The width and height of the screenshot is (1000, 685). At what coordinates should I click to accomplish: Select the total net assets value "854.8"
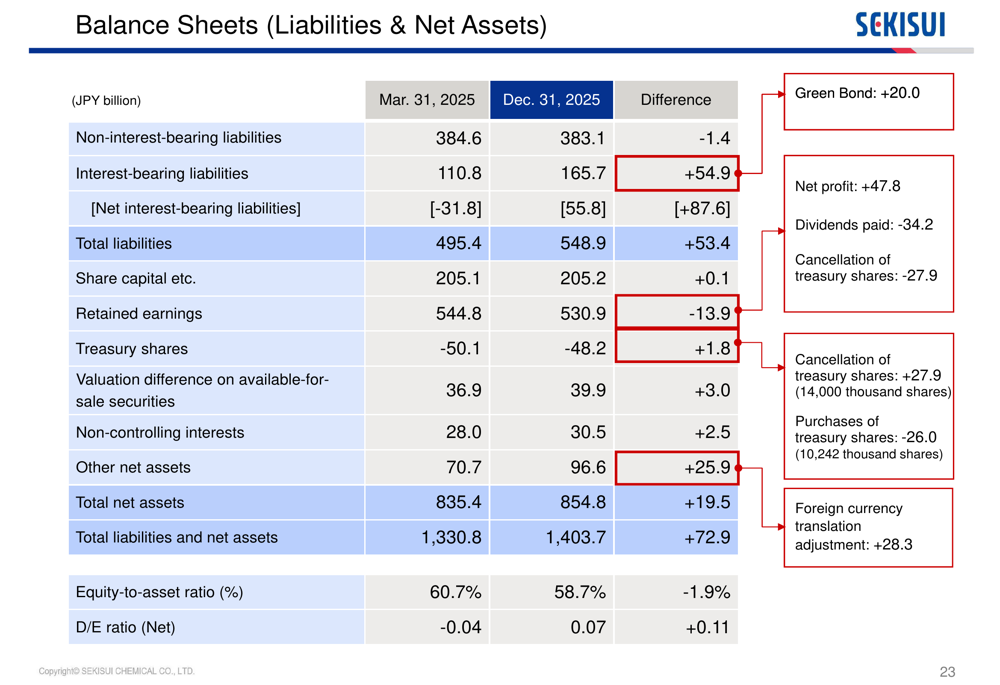click(x=583, y=503)
